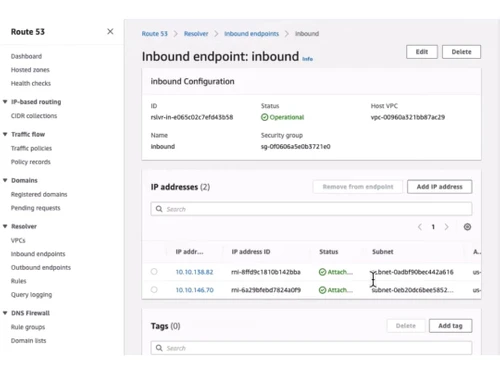Open Traffic policies in the sidebar
Viewport: 500px width, 375px height.
[x=31, y=148]
